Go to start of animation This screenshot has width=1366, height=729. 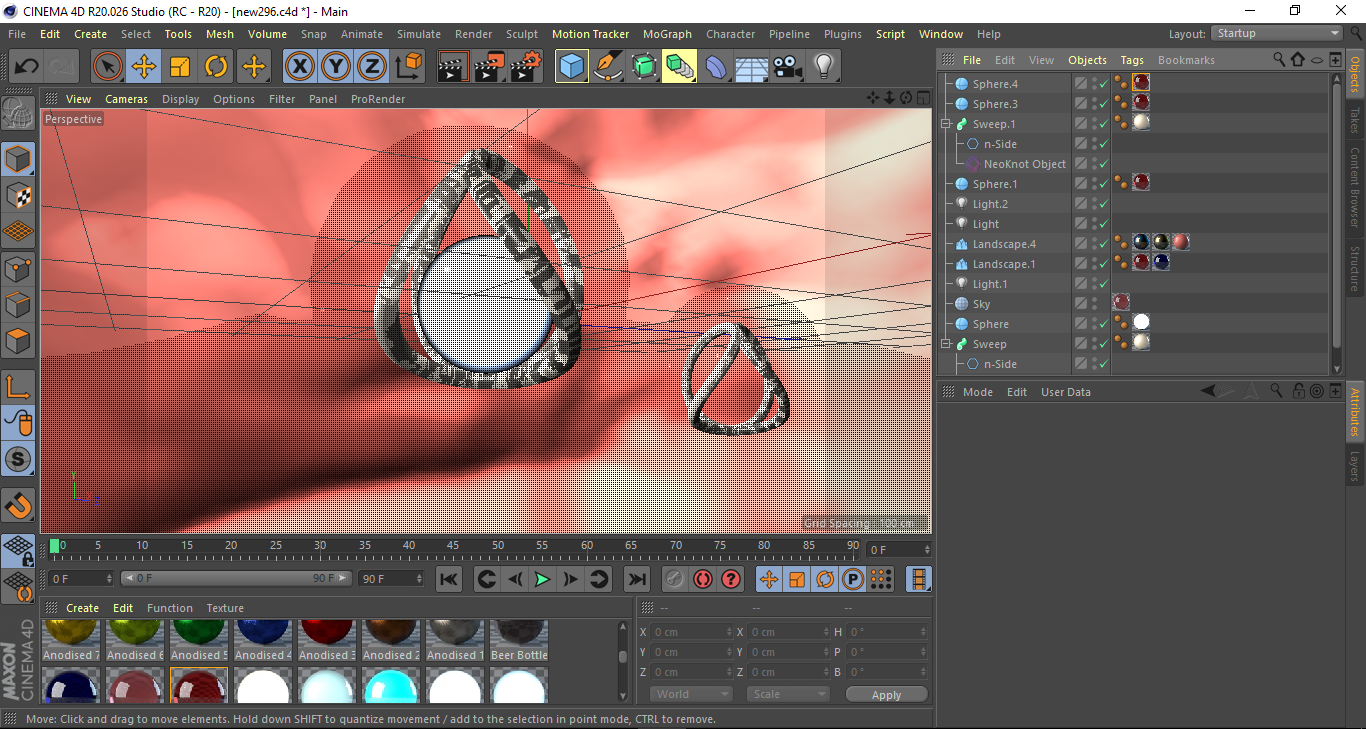[x=449, y=579]
